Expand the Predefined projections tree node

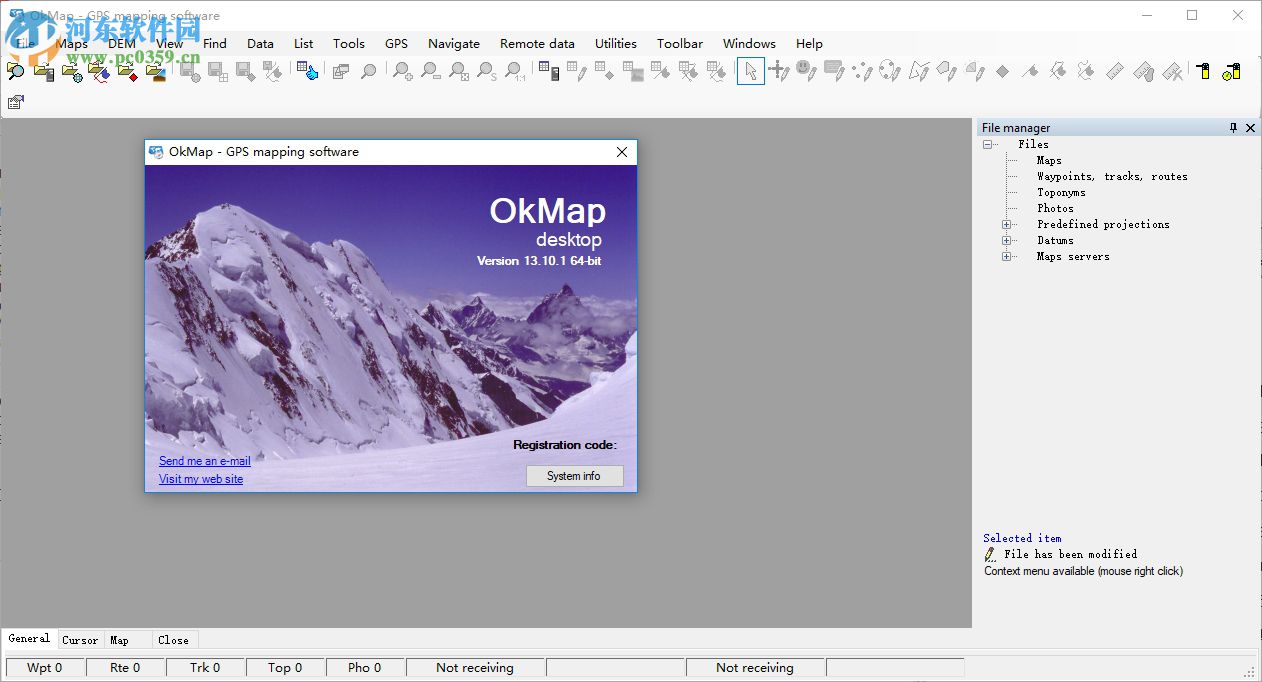[x=1008, y=224]
